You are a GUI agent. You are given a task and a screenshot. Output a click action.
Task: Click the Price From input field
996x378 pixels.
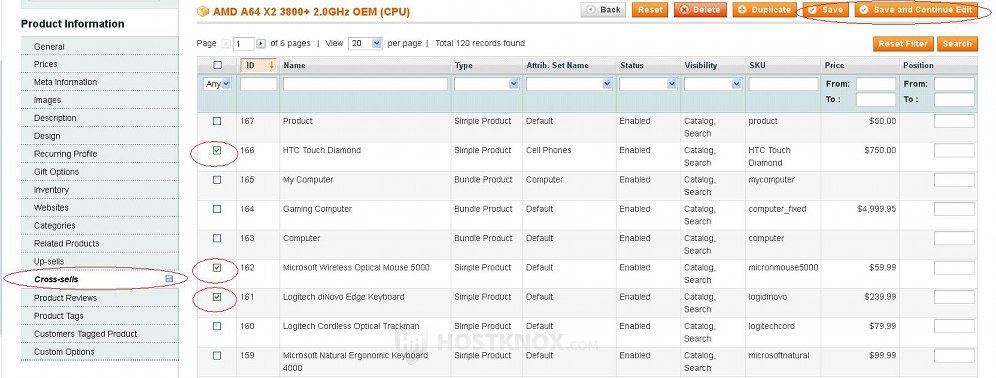point(876,84)
